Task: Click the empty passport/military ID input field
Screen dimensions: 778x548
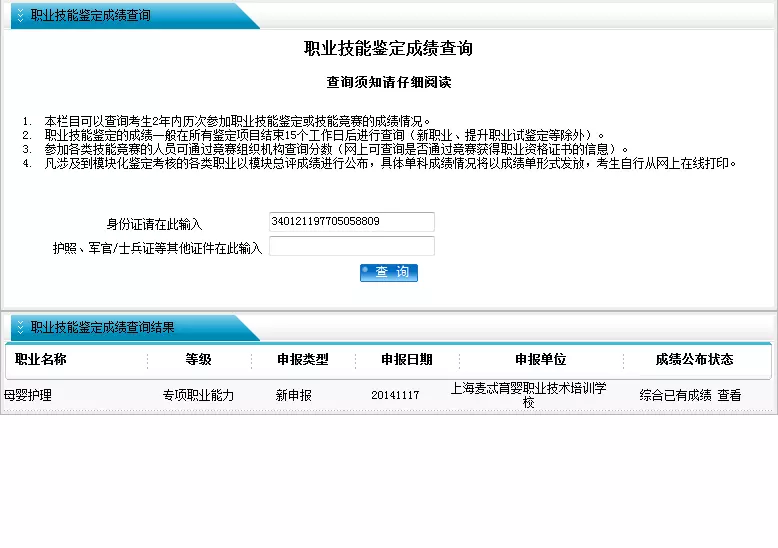Action: [352, 246]
